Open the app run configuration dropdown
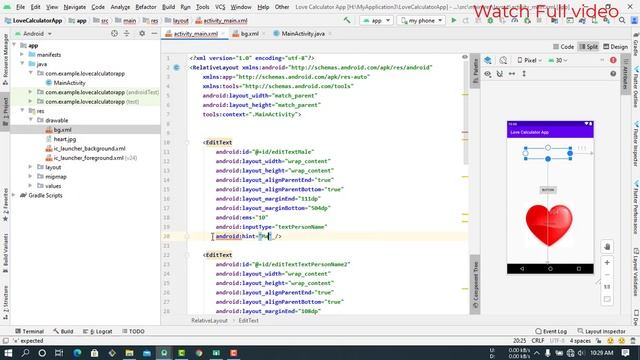 click(x=376, y=20)
